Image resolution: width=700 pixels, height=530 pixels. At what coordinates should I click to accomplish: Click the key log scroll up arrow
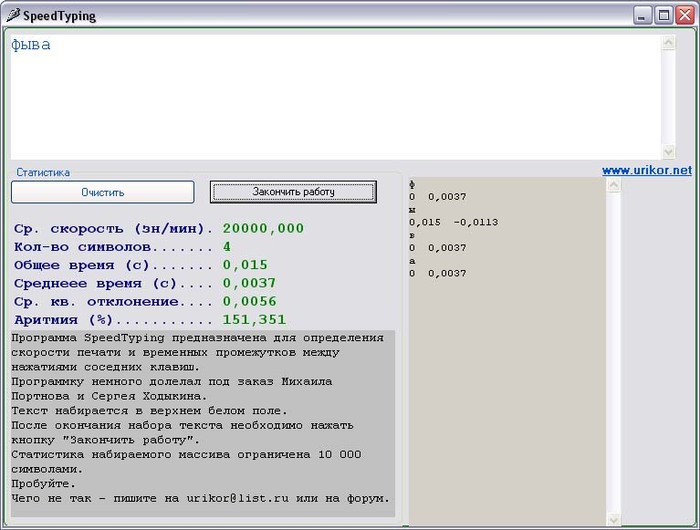[x=614, y=184]
